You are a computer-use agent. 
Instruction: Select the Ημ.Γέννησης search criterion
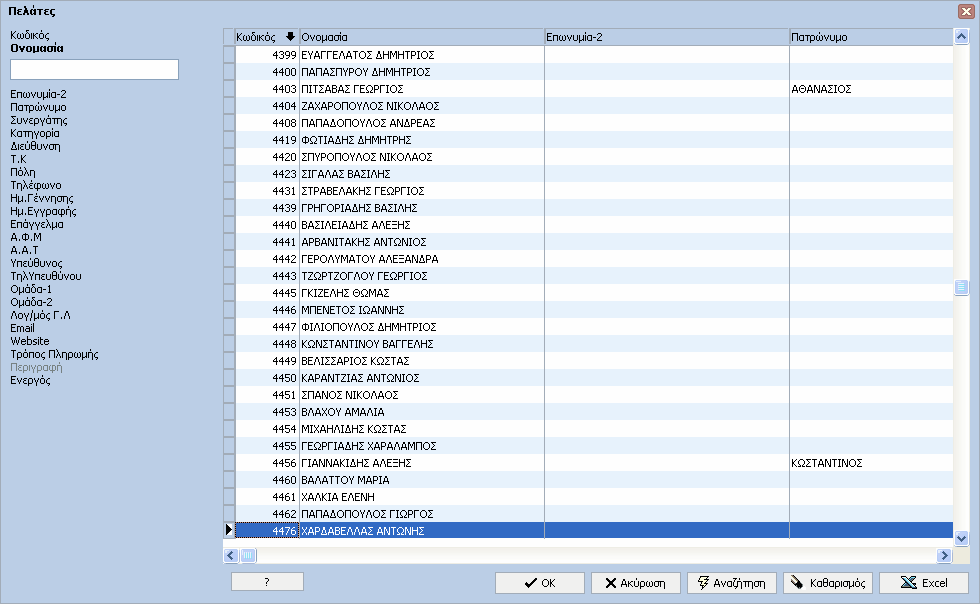click(x=42, y=198)
